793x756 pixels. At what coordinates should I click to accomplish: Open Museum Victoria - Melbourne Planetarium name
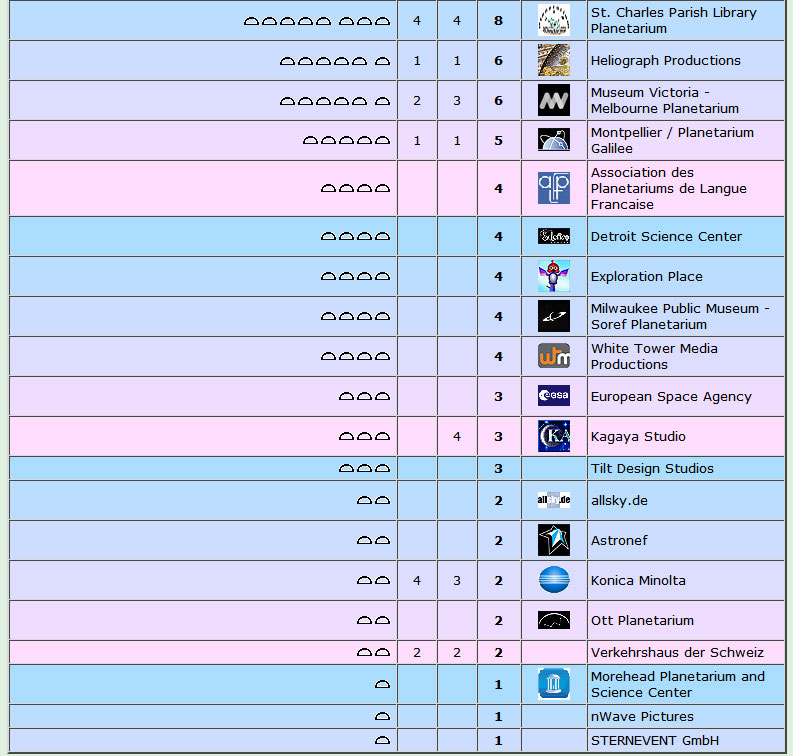pos(665,100)
